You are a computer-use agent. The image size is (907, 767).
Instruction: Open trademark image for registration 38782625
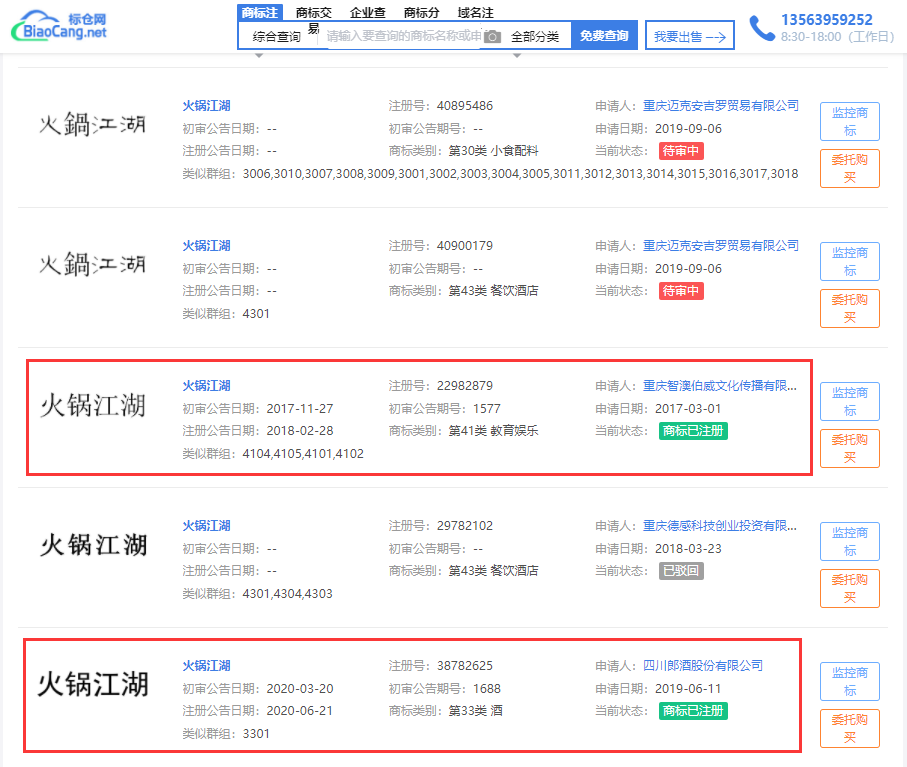click(x=93, y=684)
